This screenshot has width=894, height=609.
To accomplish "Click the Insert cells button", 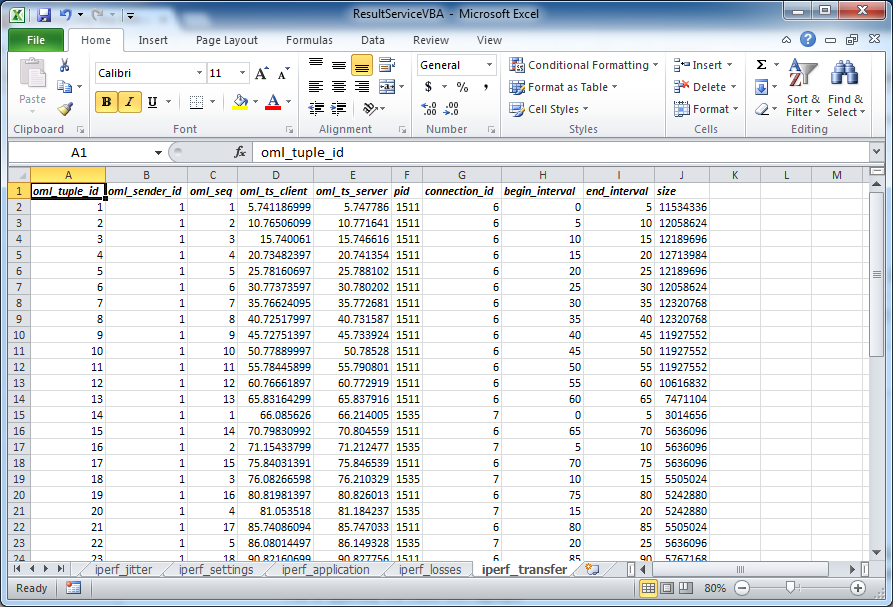I will click(703, 65).
